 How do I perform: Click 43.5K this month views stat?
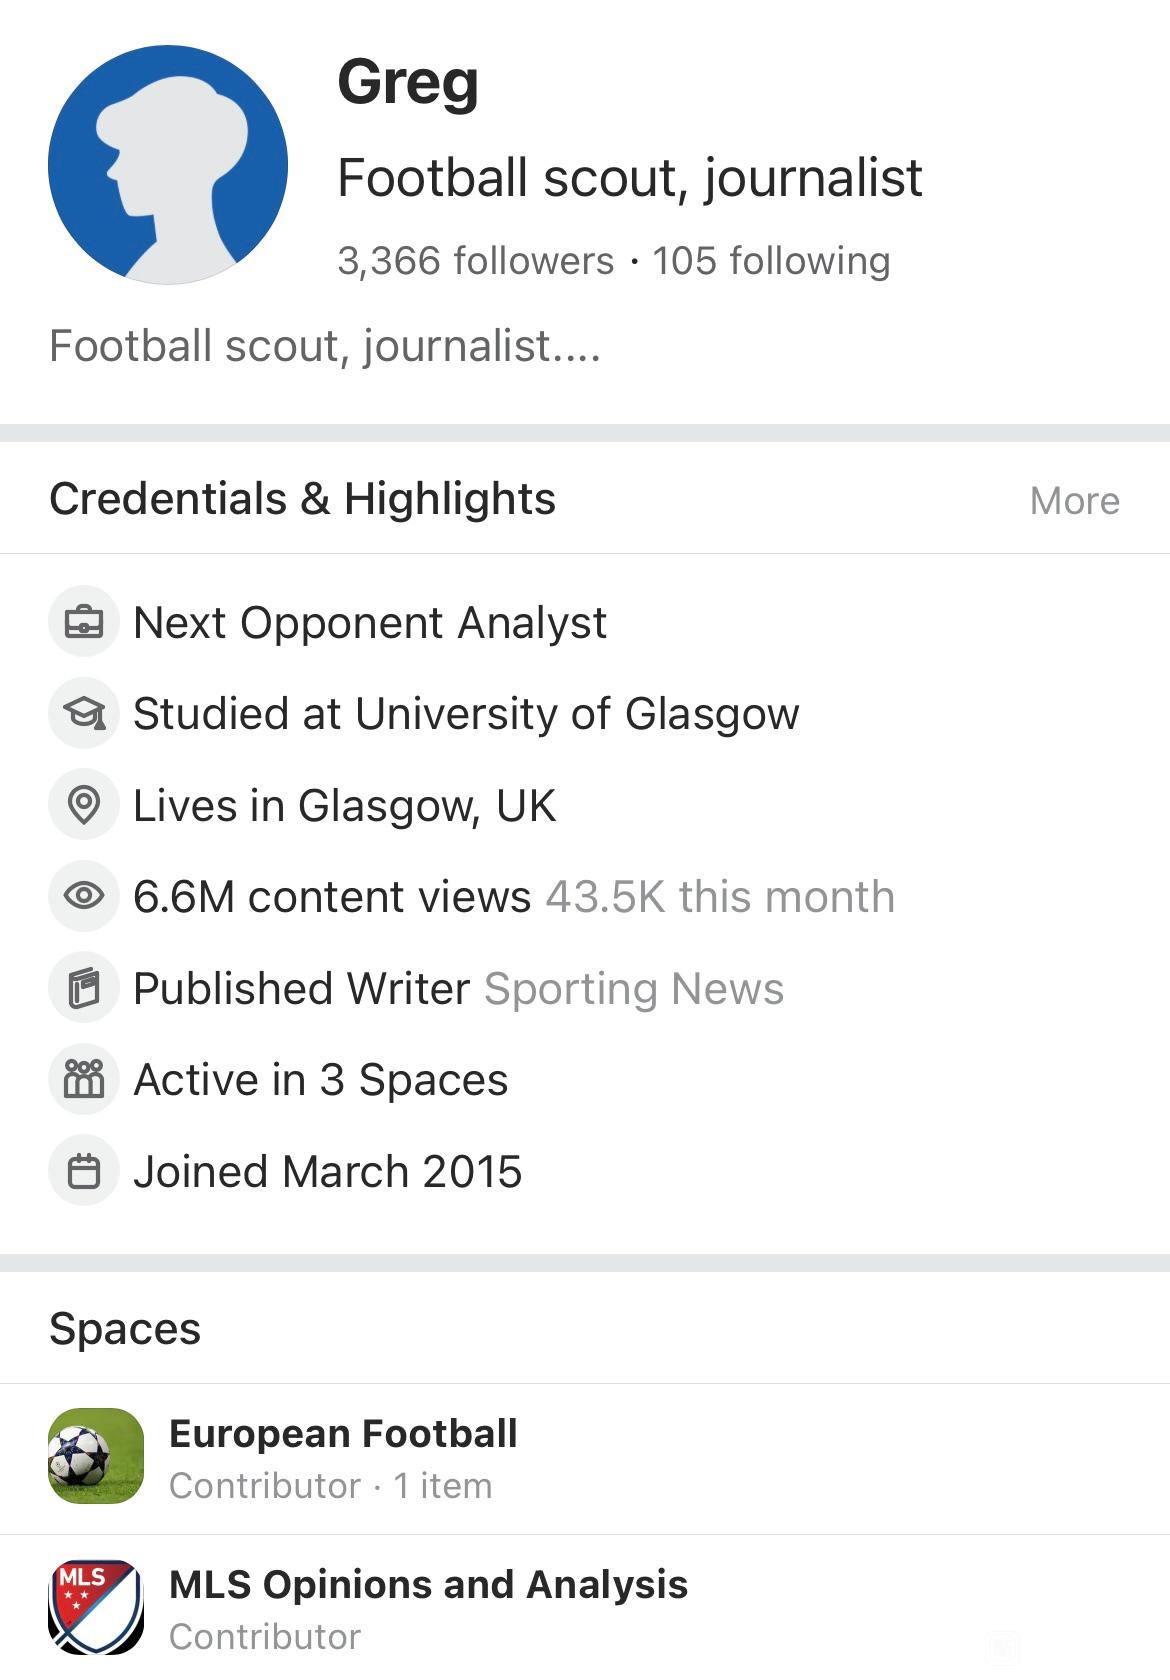[x=720, y=897]
